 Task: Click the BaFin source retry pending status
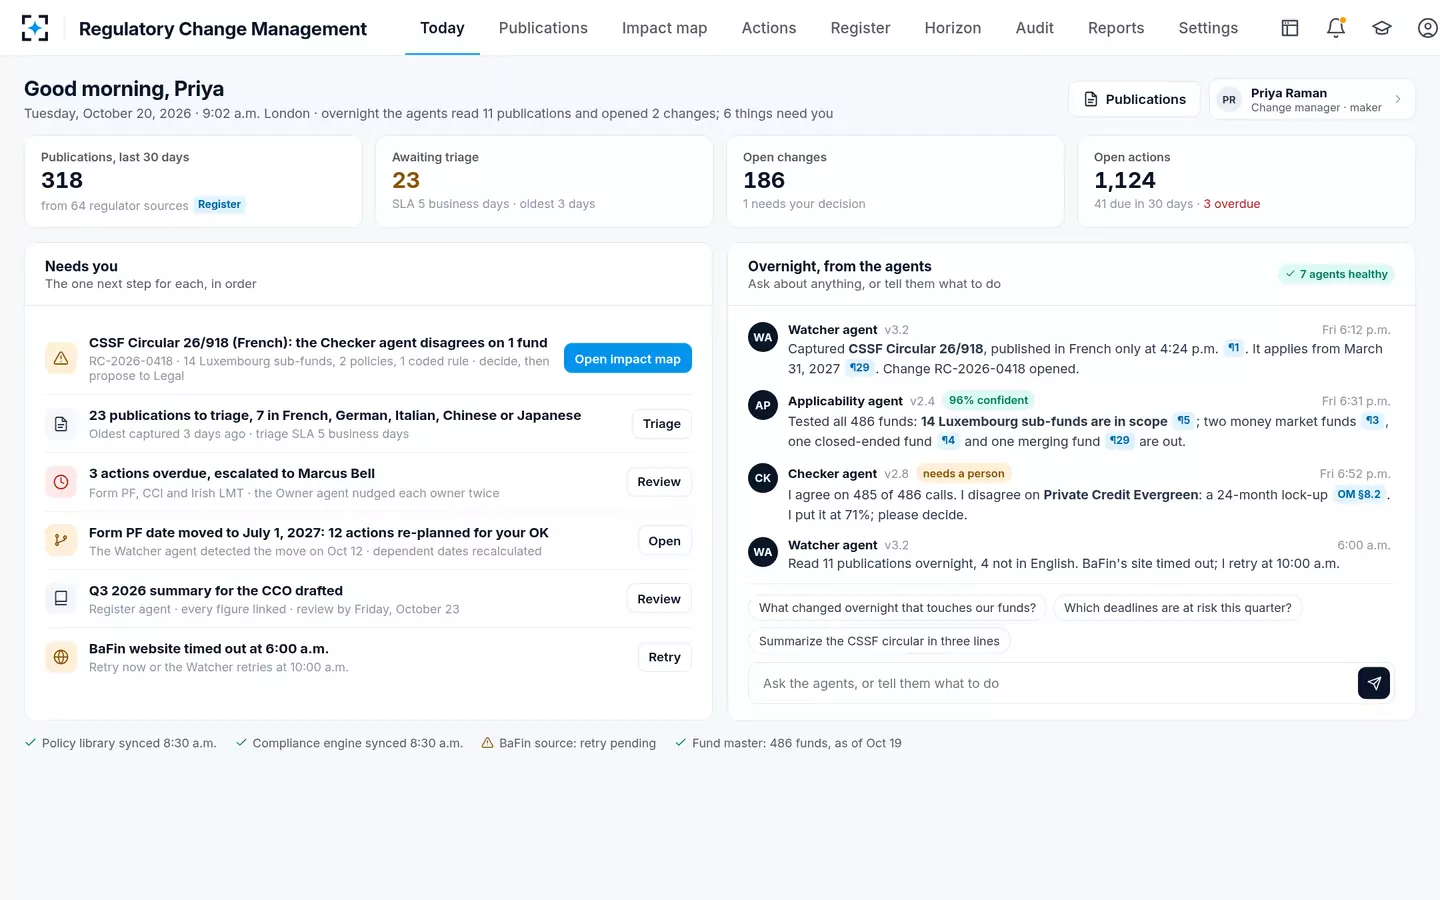click(x=568, y=743)
